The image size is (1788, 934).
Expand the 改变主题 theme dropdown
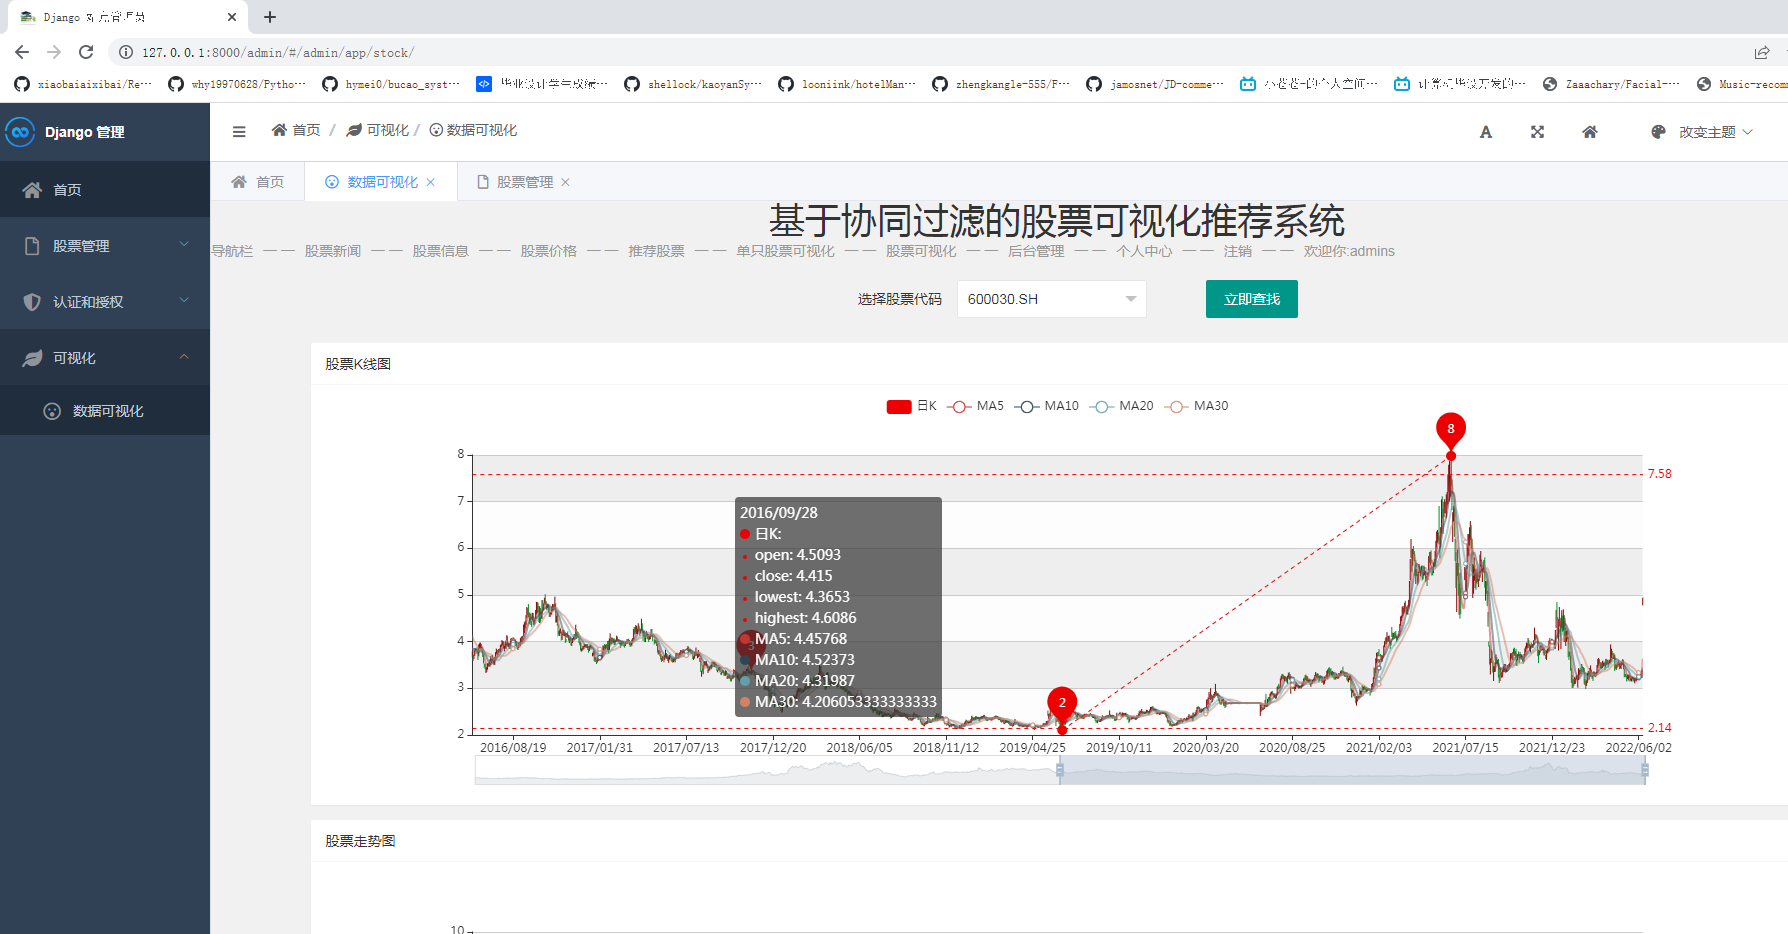1712,131
